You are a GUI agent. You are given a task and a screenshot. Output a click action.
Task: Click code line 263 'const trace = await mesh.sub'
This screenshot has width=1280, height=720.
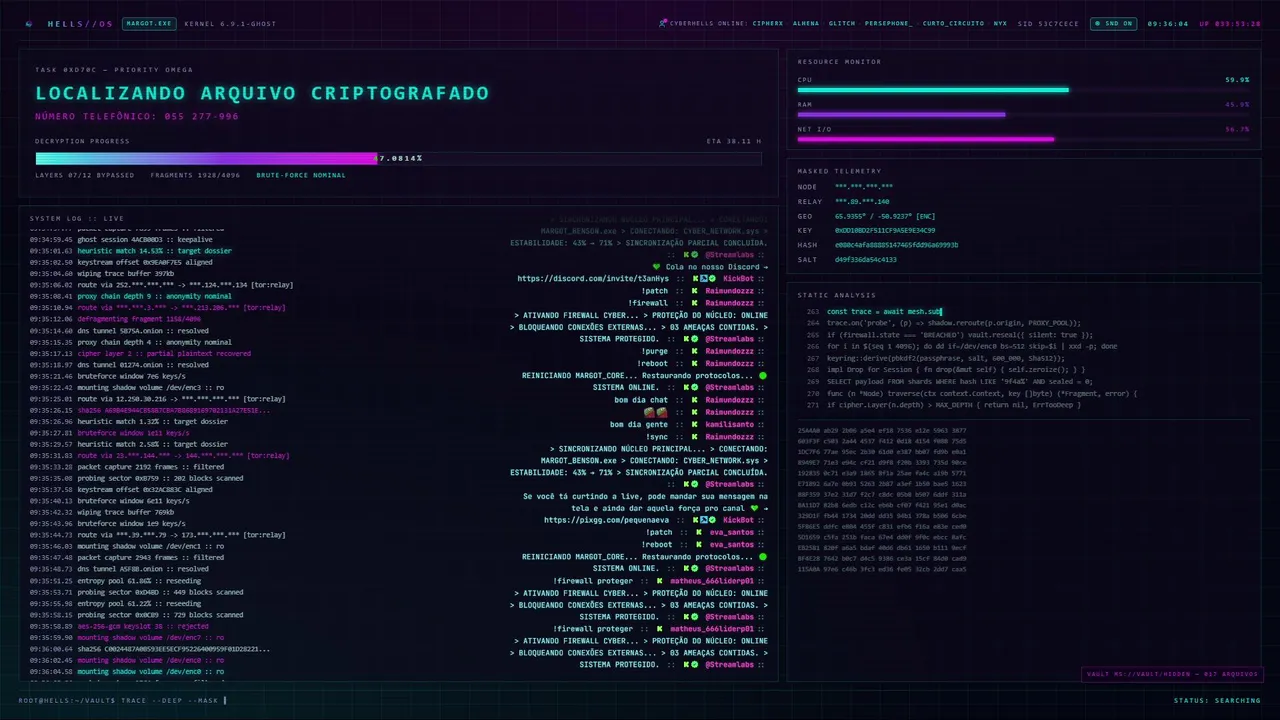(884, 311)
